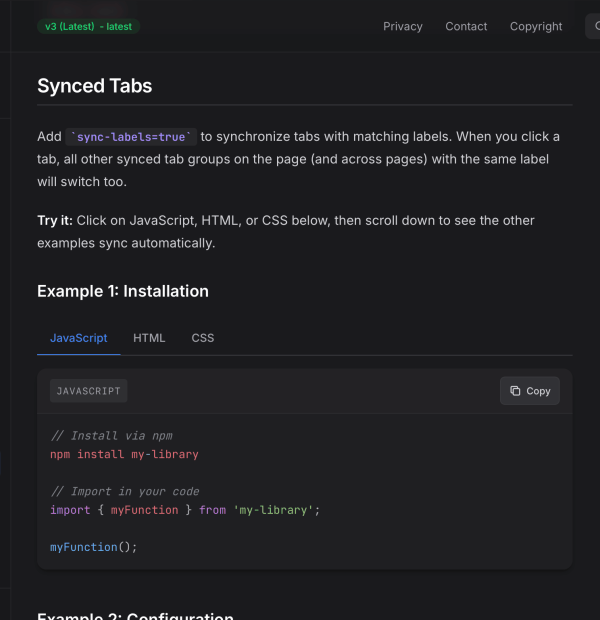600x620 pixels.
Task: Click the import myFunction code line
Action: point(184,510)
